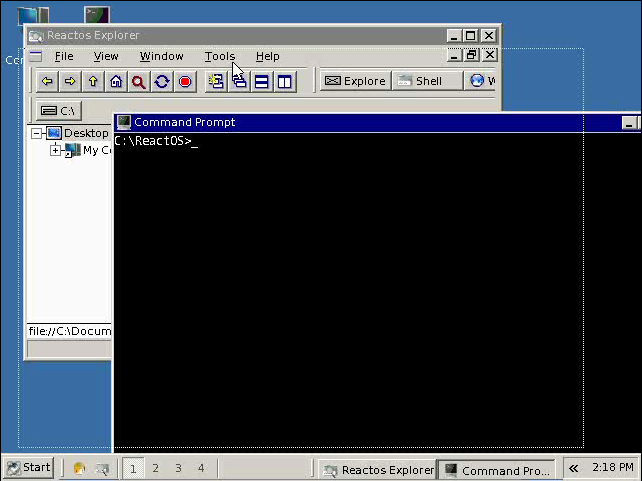Click the Reactos Explorer title bar icon
Viewport: 642px width, 481px height.
pyautogui.click(x=36, y=36)
